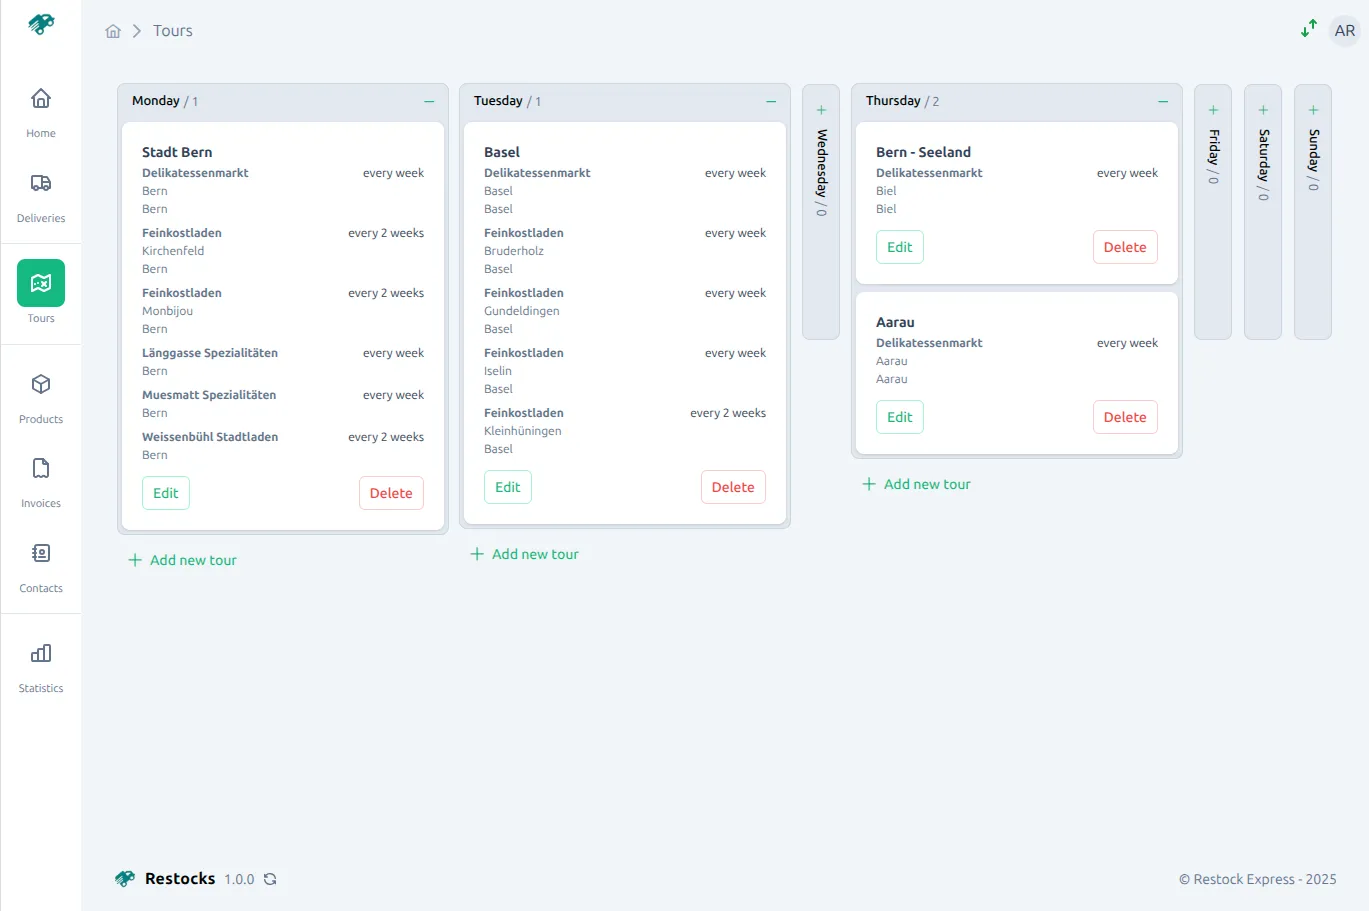Viewport: 1369px width, 911px height.
Task: Open the Invoices section
Action: 40,482
